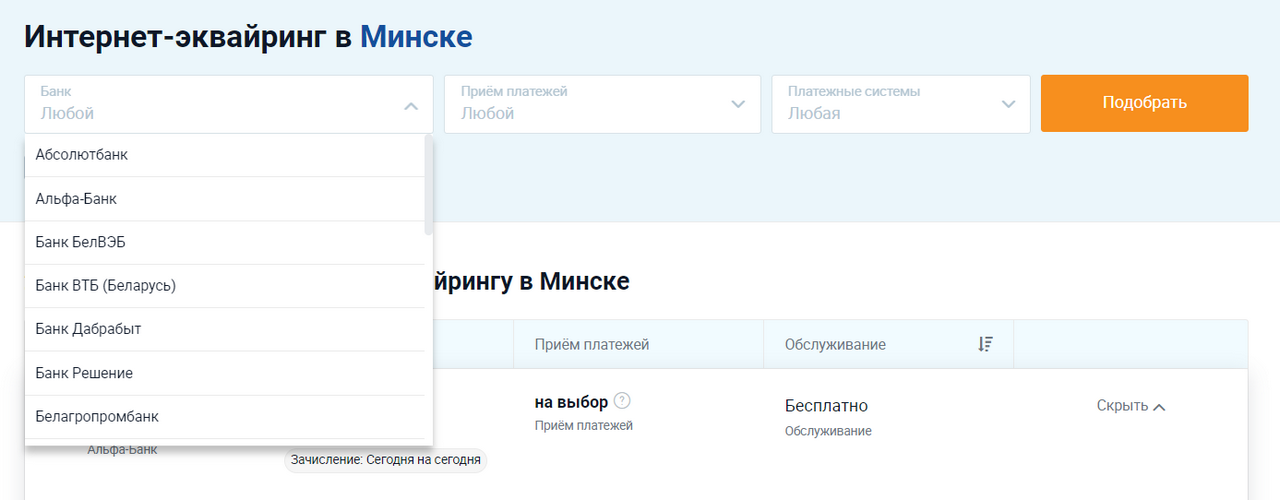The image size is (1280, 500).
Task: Pick Банк ВТБ (Беларусь) from the list
Action: [105, 286]
